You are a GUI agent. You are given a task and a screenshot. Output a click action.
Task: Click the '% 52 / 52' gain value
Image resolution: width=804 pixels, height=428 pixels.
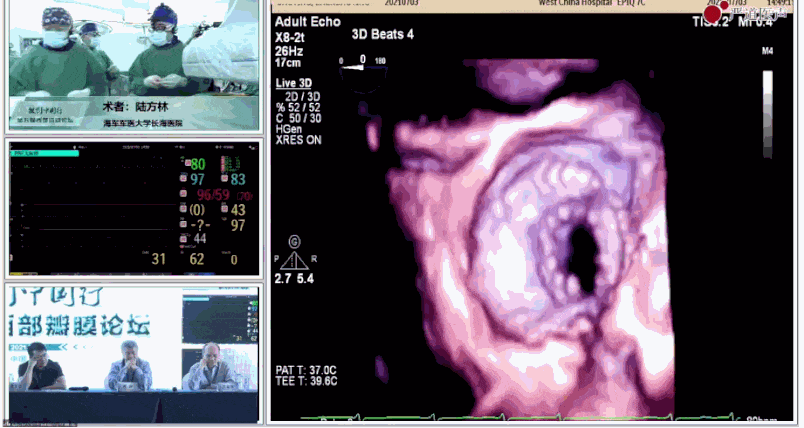tap(298, 108)
